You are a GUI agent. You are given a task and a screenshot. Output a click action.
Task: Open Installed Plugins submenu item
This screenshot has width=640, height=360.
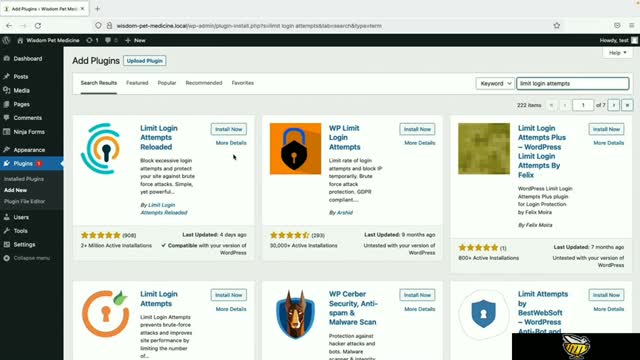24,179
